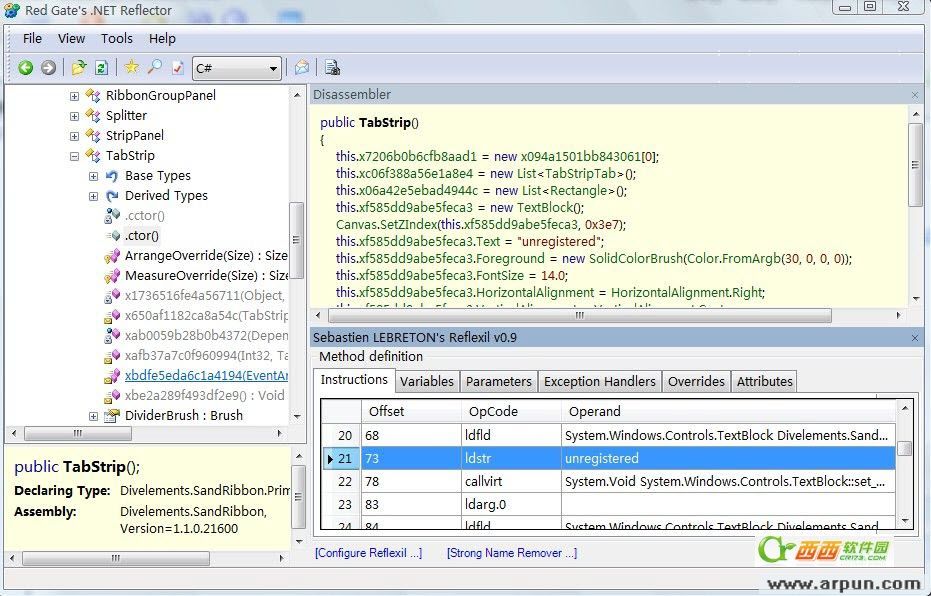Screen dimensions: 931x596
Task: Click the green Back navigation arrow
Action: click(26, 68)
